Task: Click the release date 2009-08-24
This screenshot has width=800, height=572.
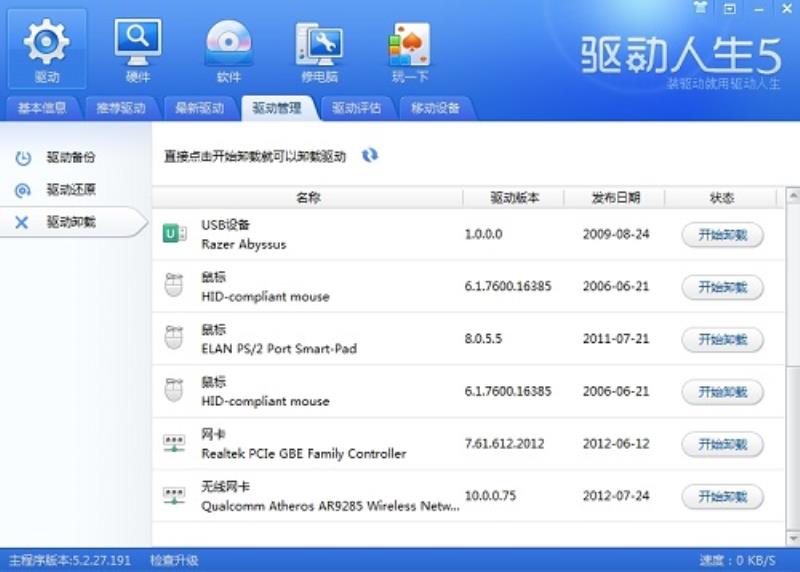Action: tap(616, 234)
